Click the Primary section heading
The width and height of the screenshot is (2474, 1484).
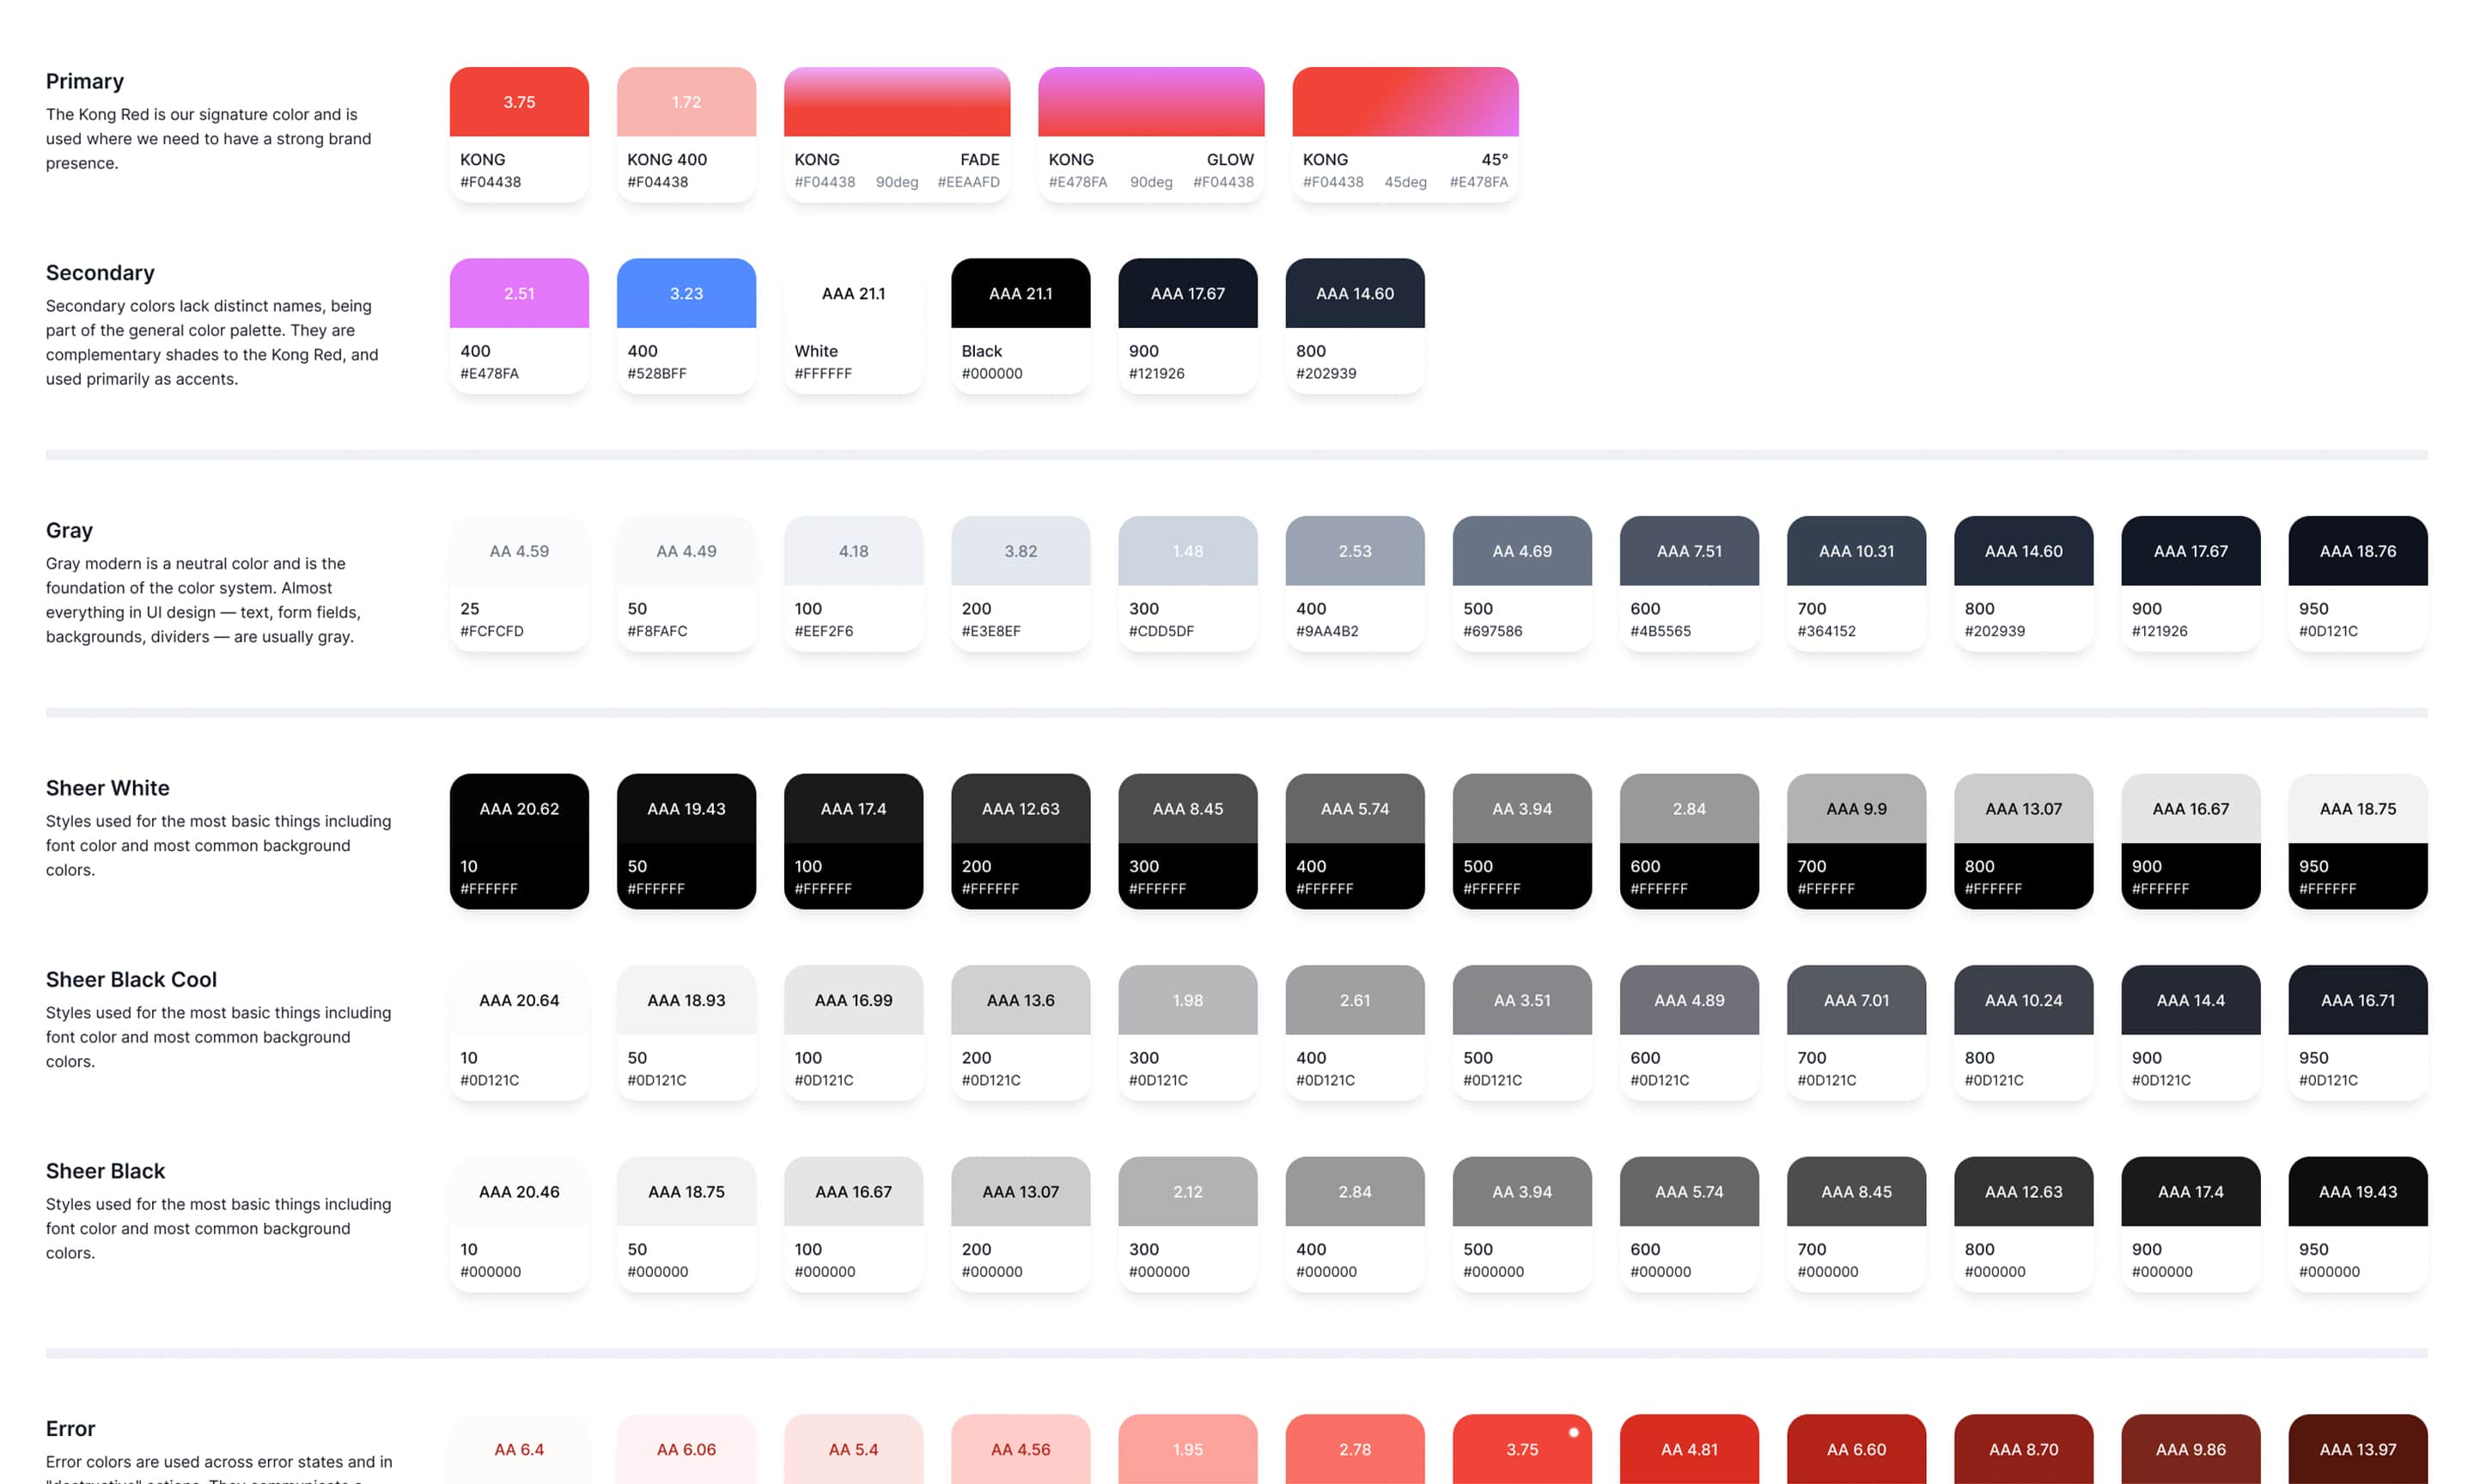coord(85,81)
